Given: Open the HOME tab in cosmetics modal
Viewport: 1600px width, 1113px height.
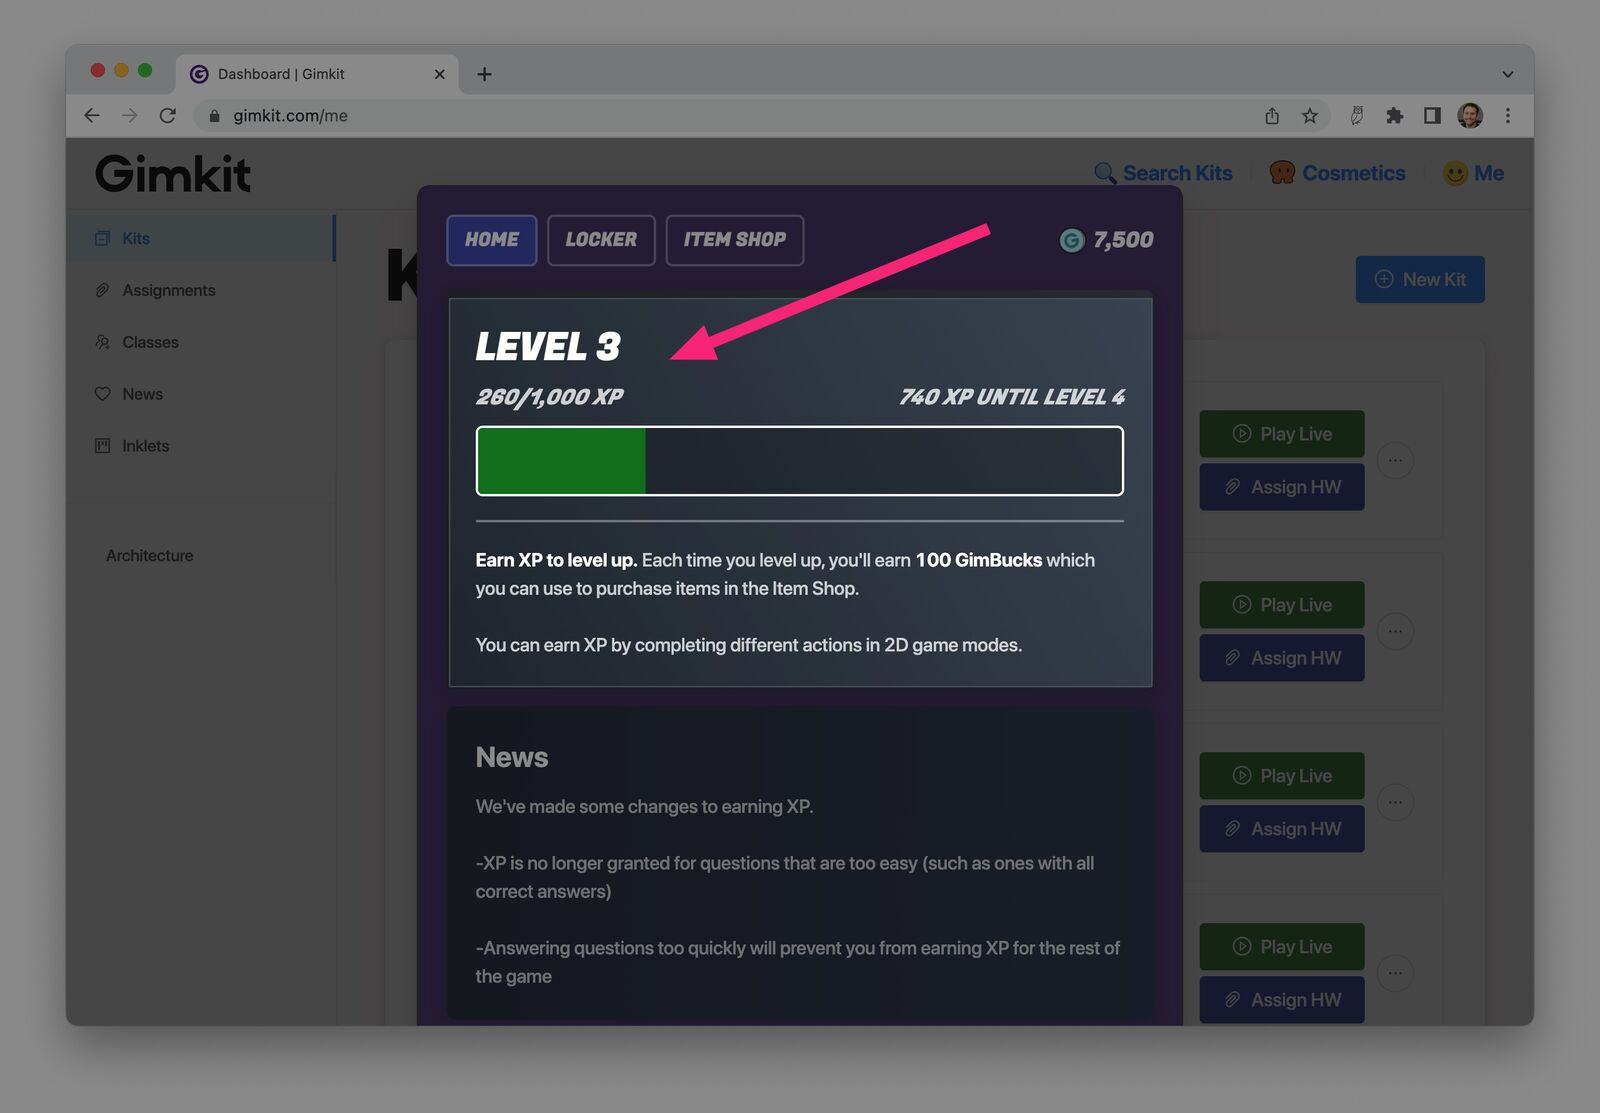Looking at the screenshot, I should 491,240.
